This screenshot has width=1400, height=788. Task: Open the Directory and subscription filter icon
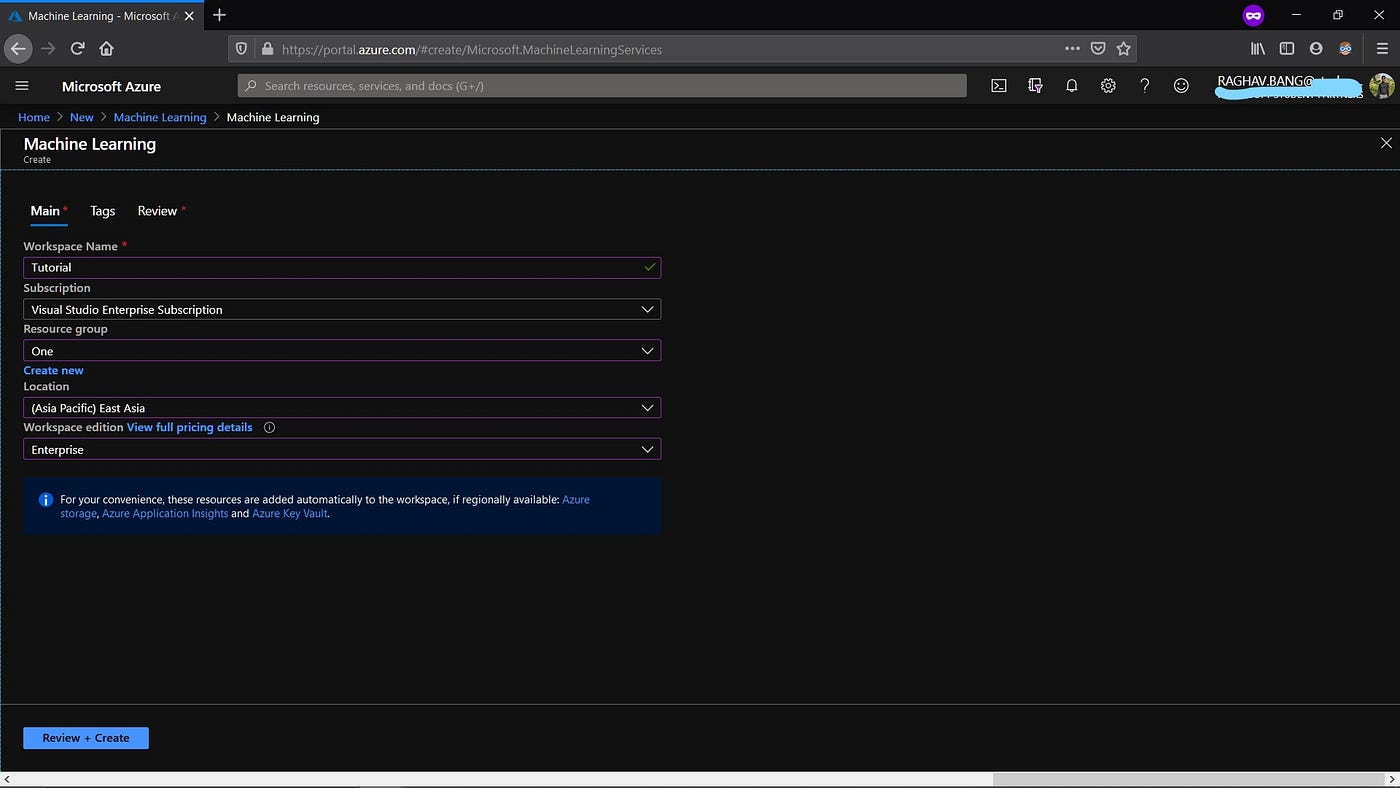click(1035, 86)
